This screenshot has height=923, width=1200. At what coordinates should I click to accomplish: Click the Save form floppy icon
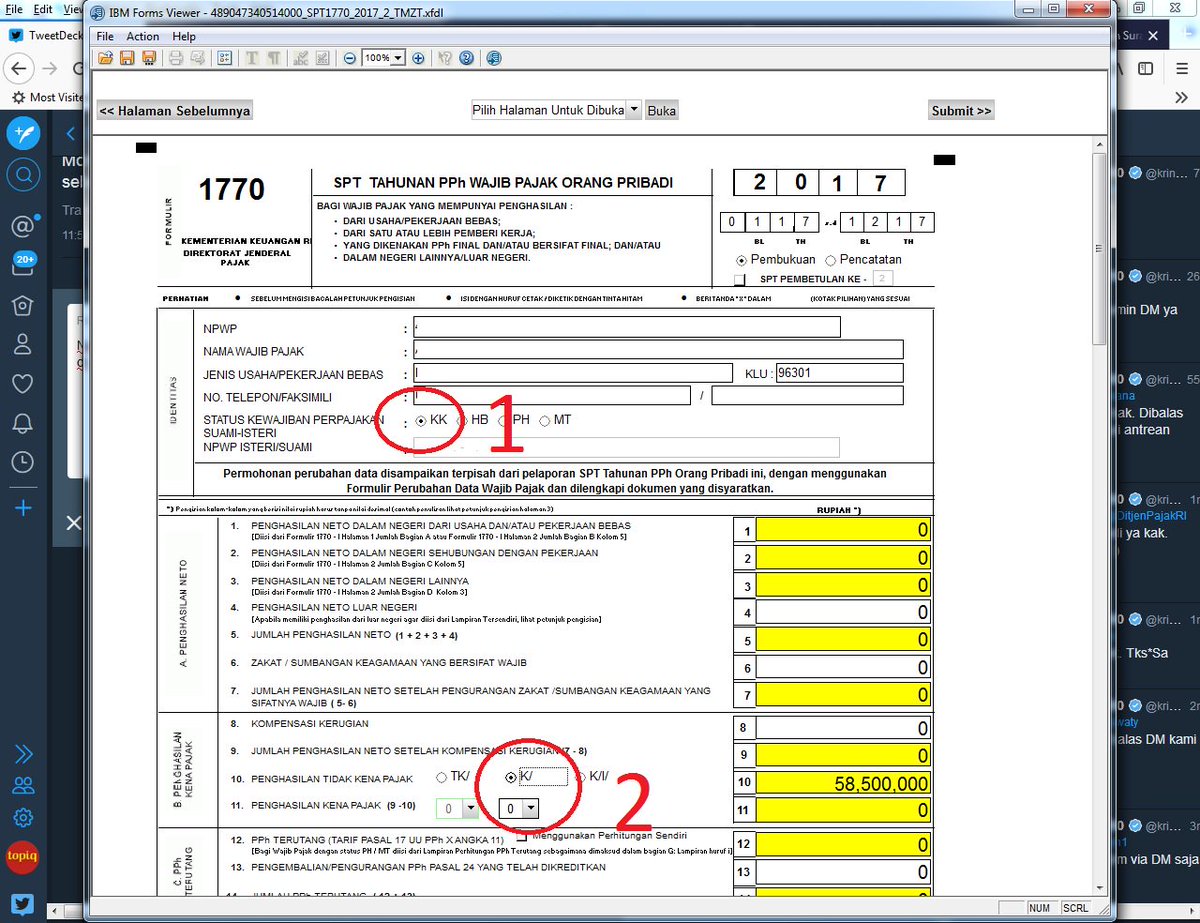(127, 58)
